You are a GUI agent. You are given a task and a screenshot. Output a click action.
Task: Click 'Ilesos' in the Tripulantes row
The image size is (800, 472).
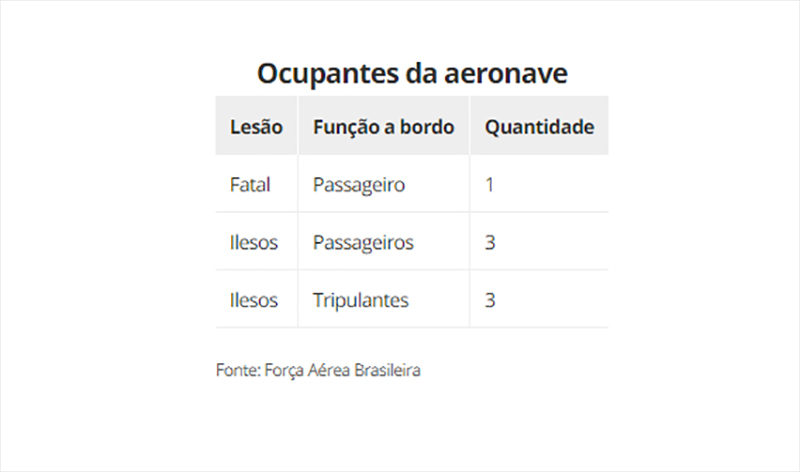pos(254,300)
